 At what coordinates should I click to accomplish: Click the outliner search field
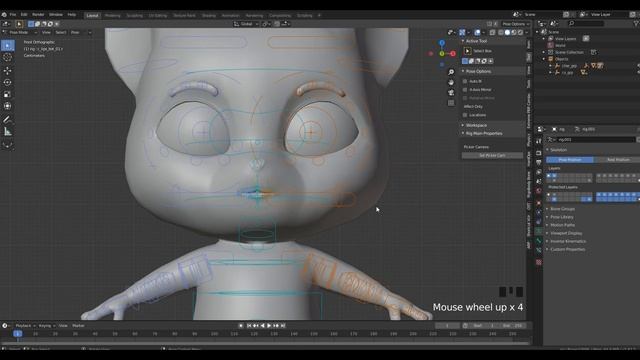(x=586, y=24)
